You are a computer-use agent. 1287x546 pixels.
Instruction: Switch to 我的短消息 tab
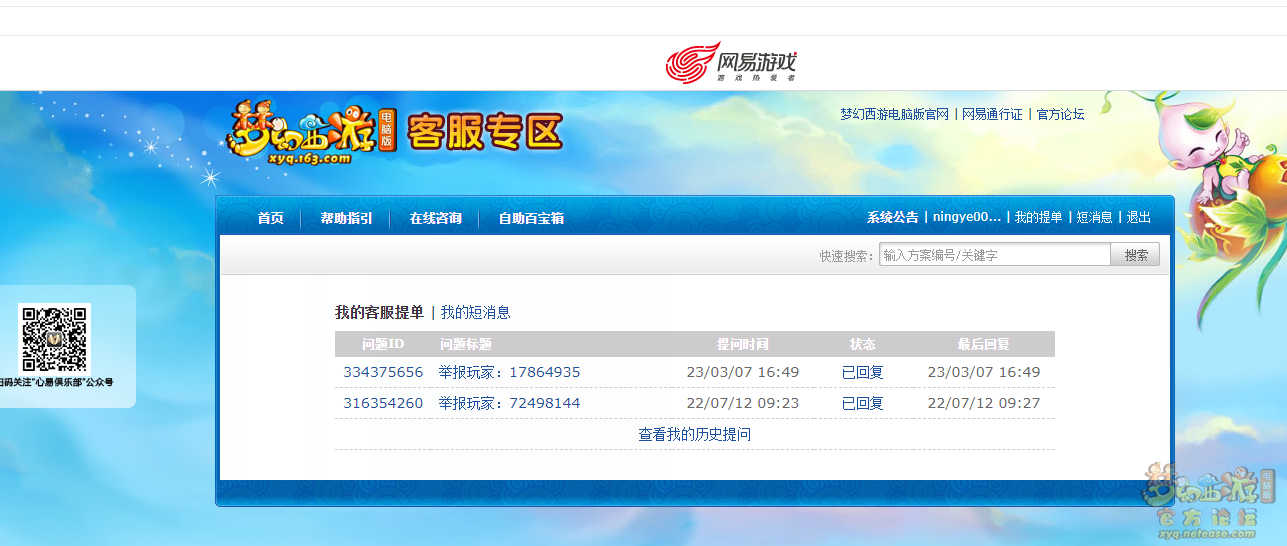tap(476, 312)
